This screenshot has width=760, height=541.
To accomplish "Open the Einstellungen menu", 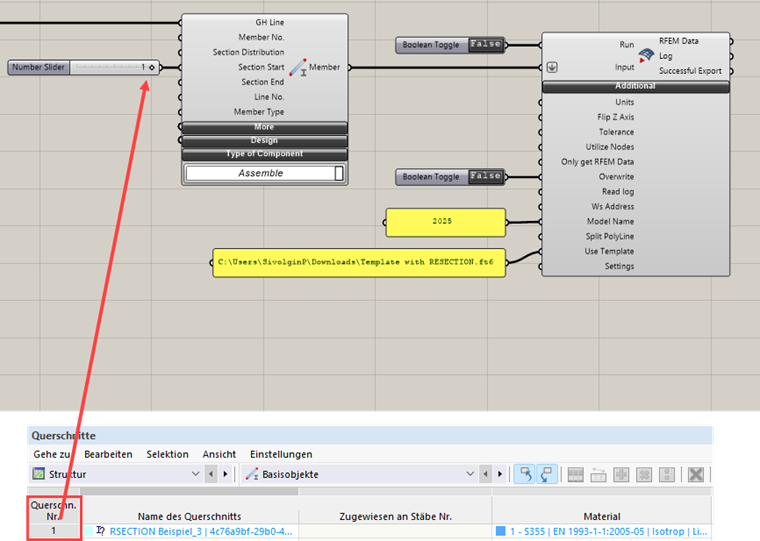I will point(281,454).
